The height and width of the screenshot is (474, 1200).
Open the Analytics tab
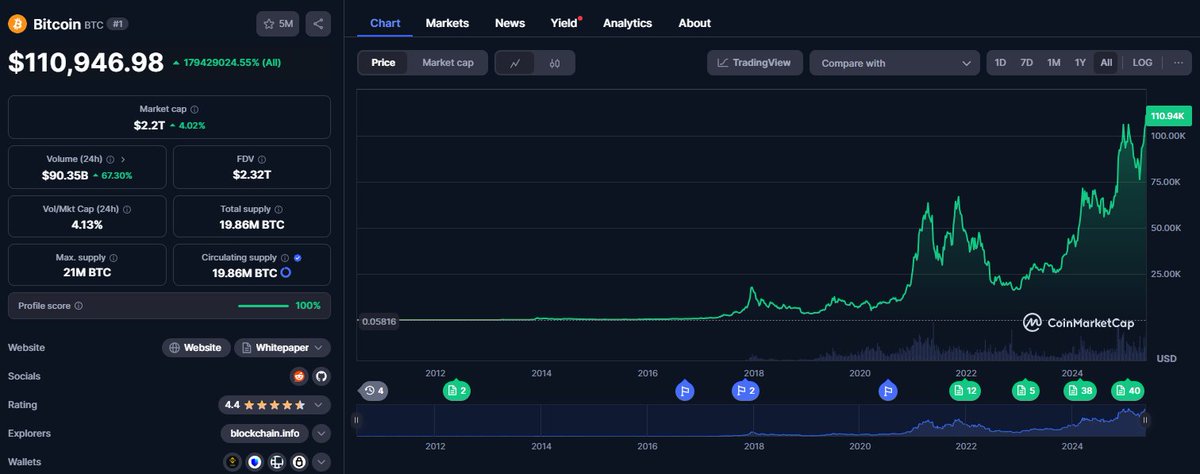click(627, 23)
